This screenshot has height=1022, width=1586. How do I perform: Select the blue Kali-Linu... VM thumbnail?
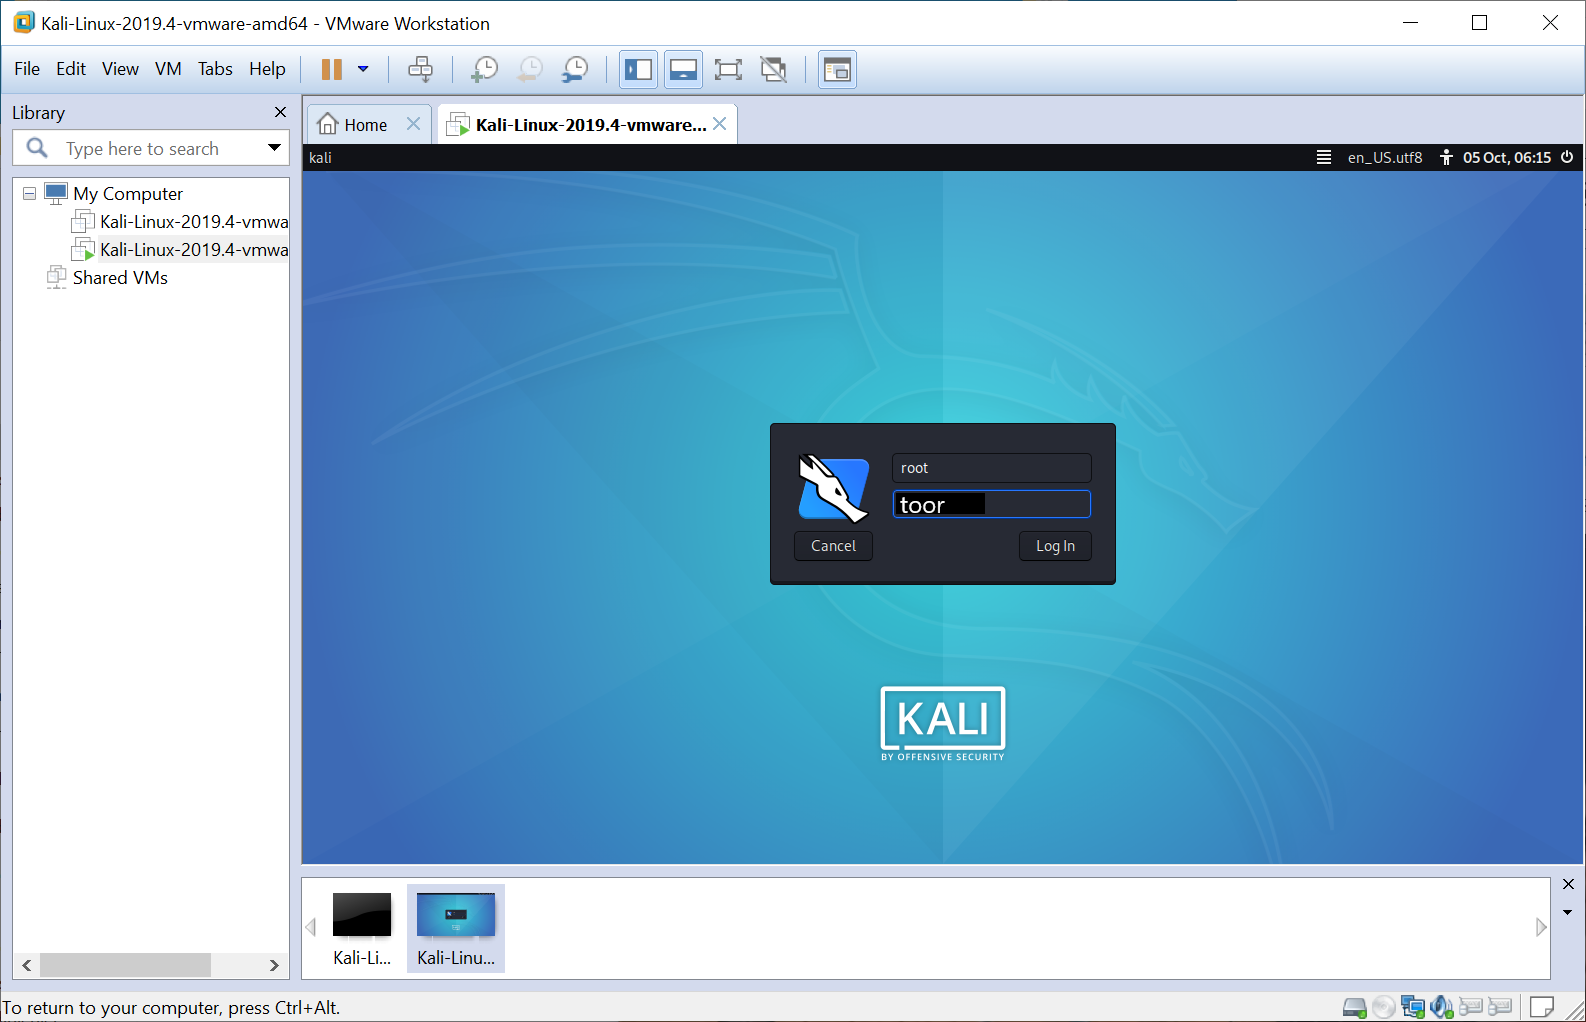456,928
